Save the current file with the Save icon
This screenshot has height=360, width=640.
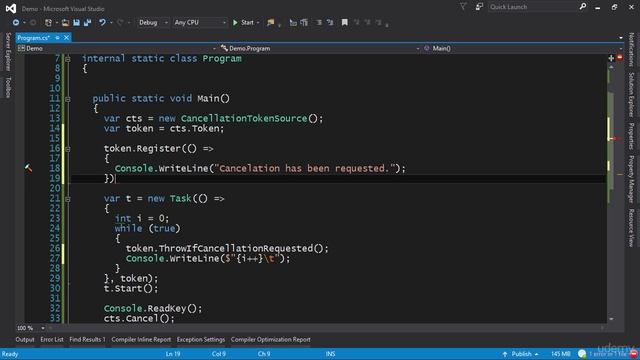pyautogui.click(x=76, y=22)
